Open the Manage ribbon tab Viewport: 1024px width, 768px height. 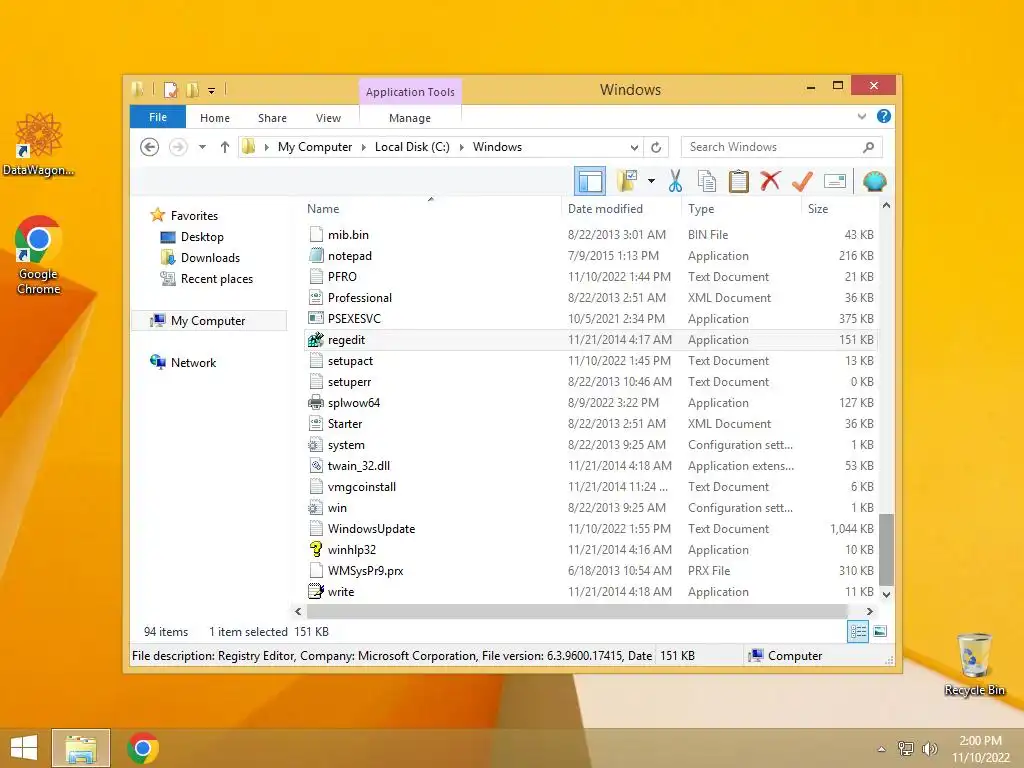click(x=409, y=118)
